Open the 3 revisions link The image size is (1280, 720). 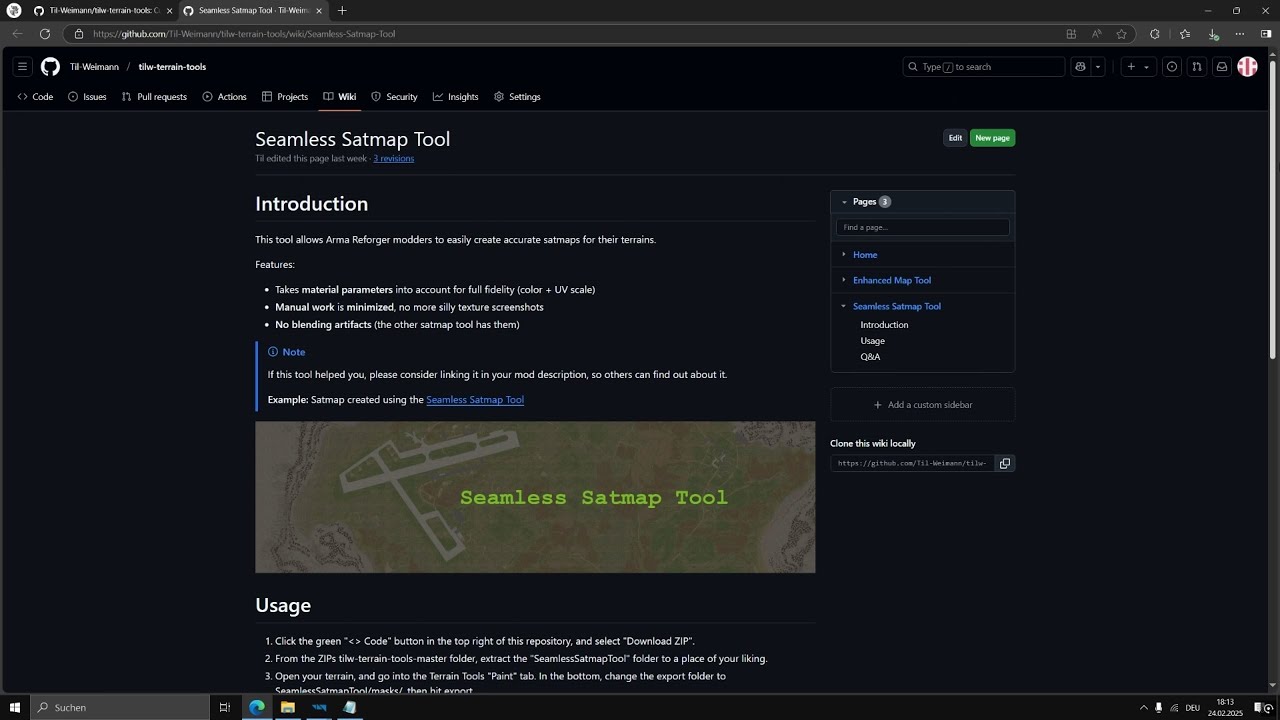click(x=393, y=158)
